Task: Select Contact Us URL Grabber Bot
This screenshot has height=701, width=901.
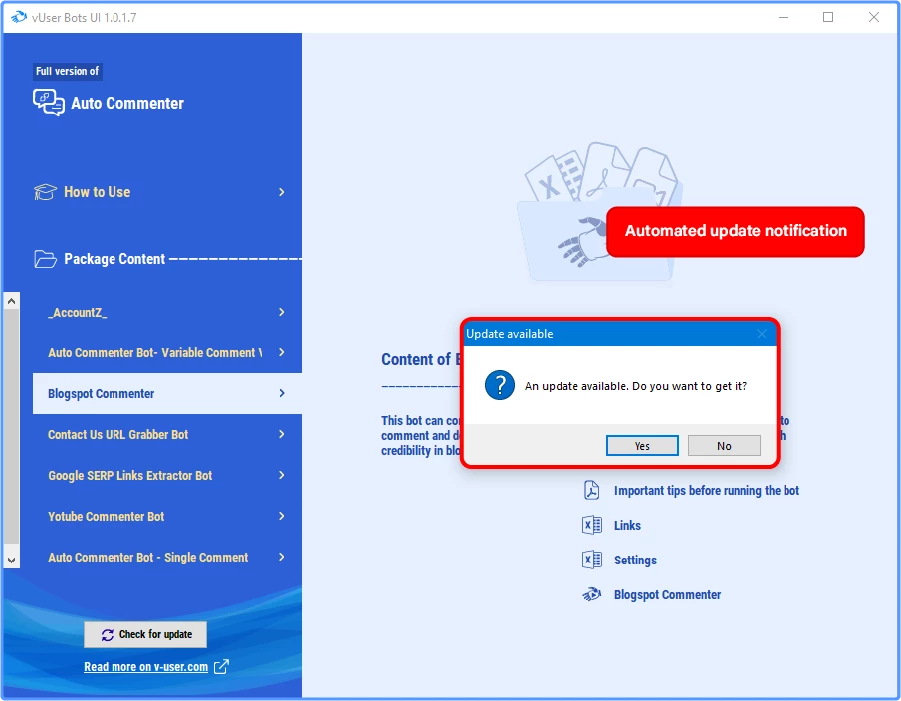Action: (167, 434)
